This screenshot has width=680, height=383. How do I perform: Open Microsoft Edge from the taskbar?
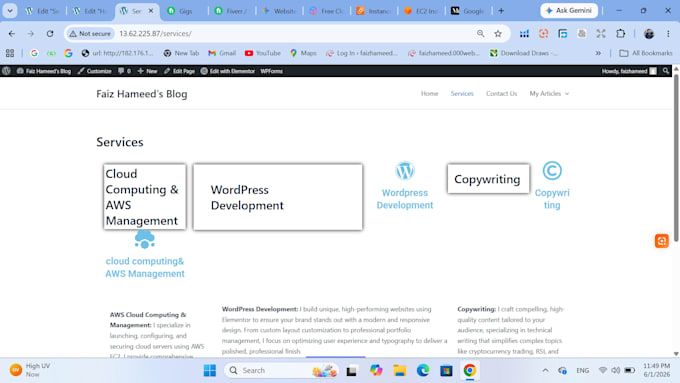point(423,370)
